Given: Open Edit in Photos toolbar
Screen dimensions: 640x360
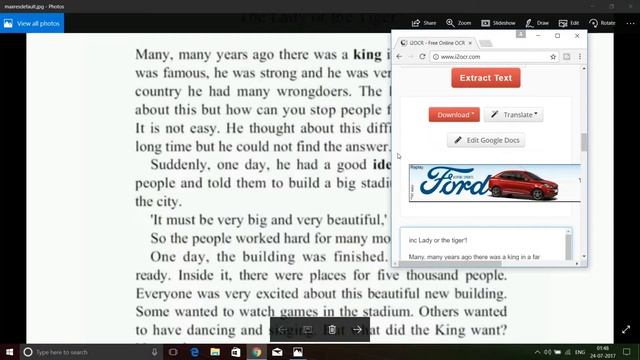Looking at the screenshot, I should pyautogui.click(x=569, y=23).
